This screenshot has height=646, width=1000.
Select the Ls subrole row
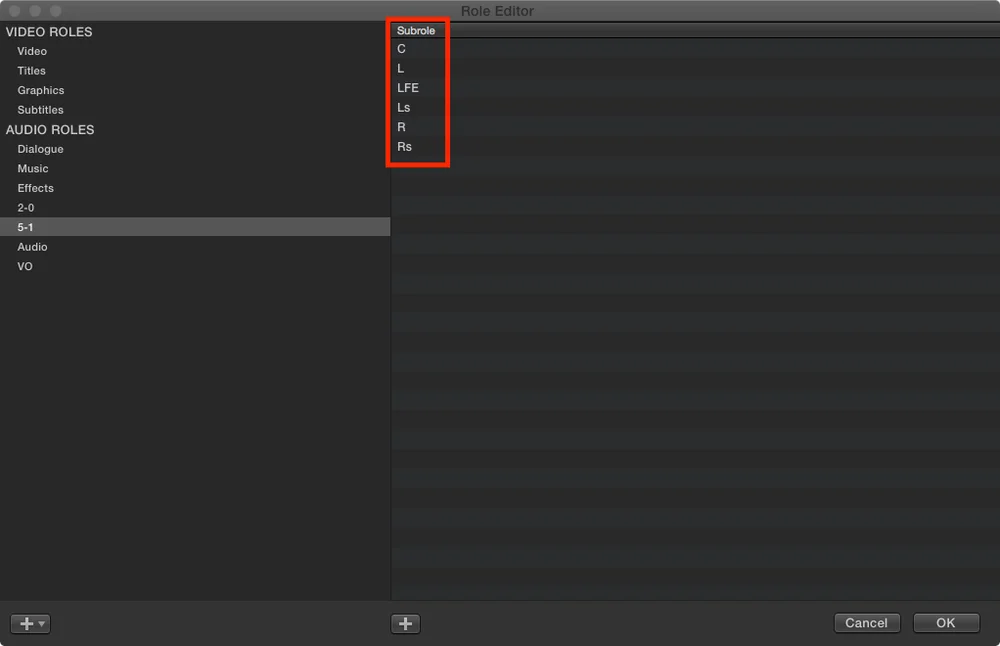[x=695, y=107]
